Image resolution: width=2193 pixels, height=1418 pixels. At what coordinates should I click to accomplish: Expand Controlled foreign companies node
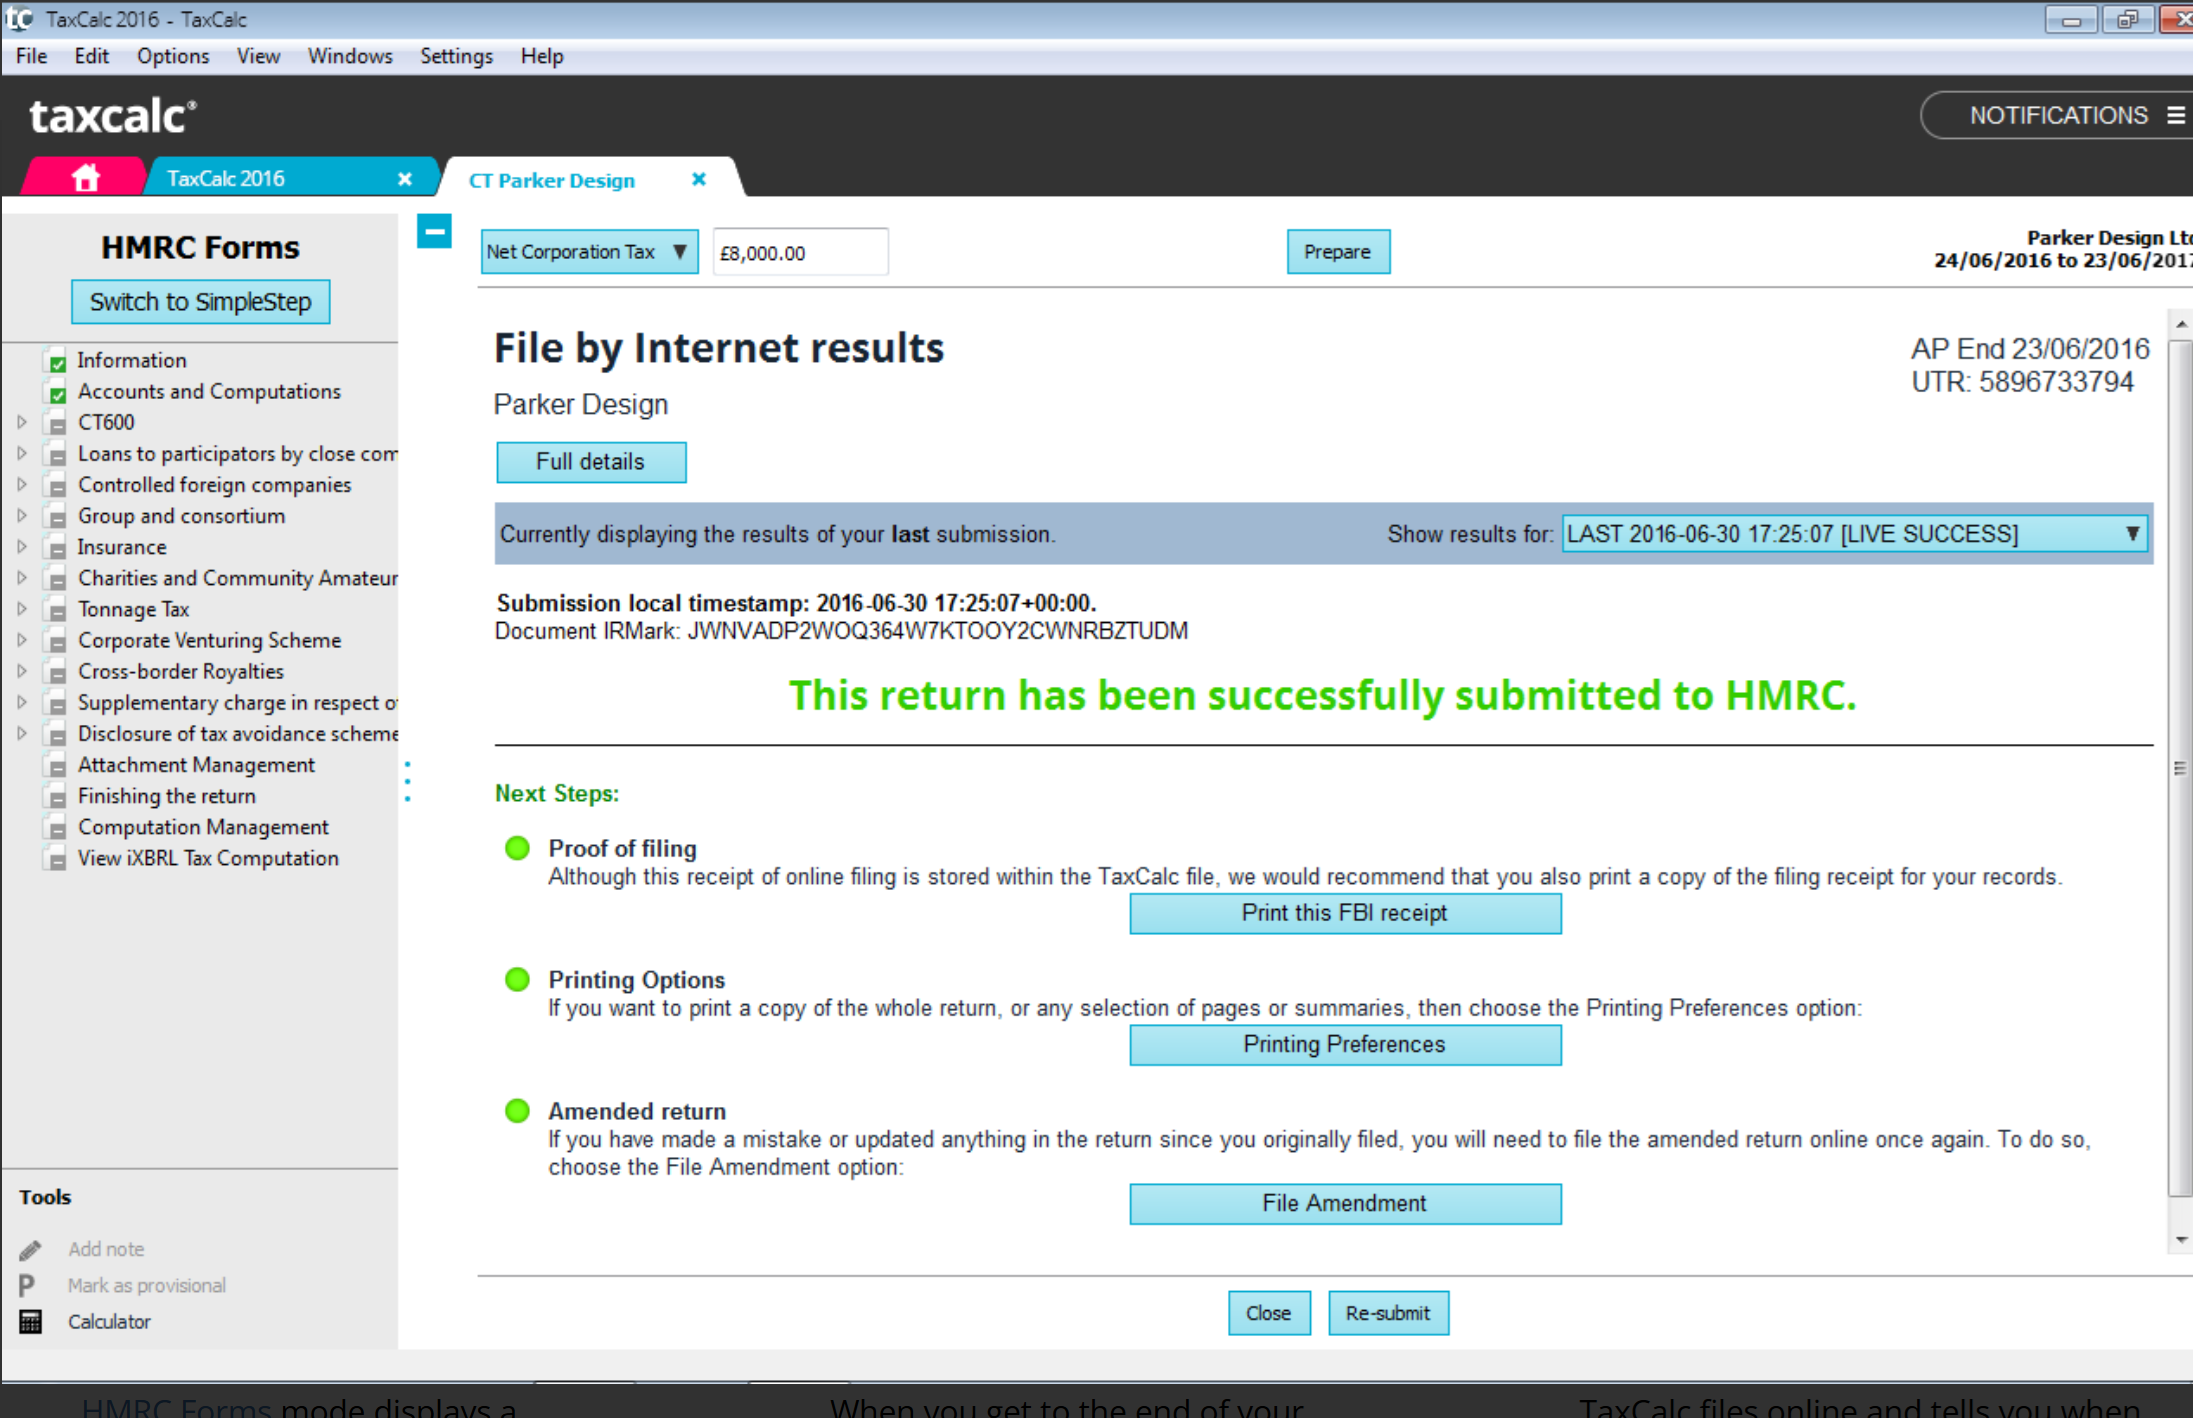(22, 484)
